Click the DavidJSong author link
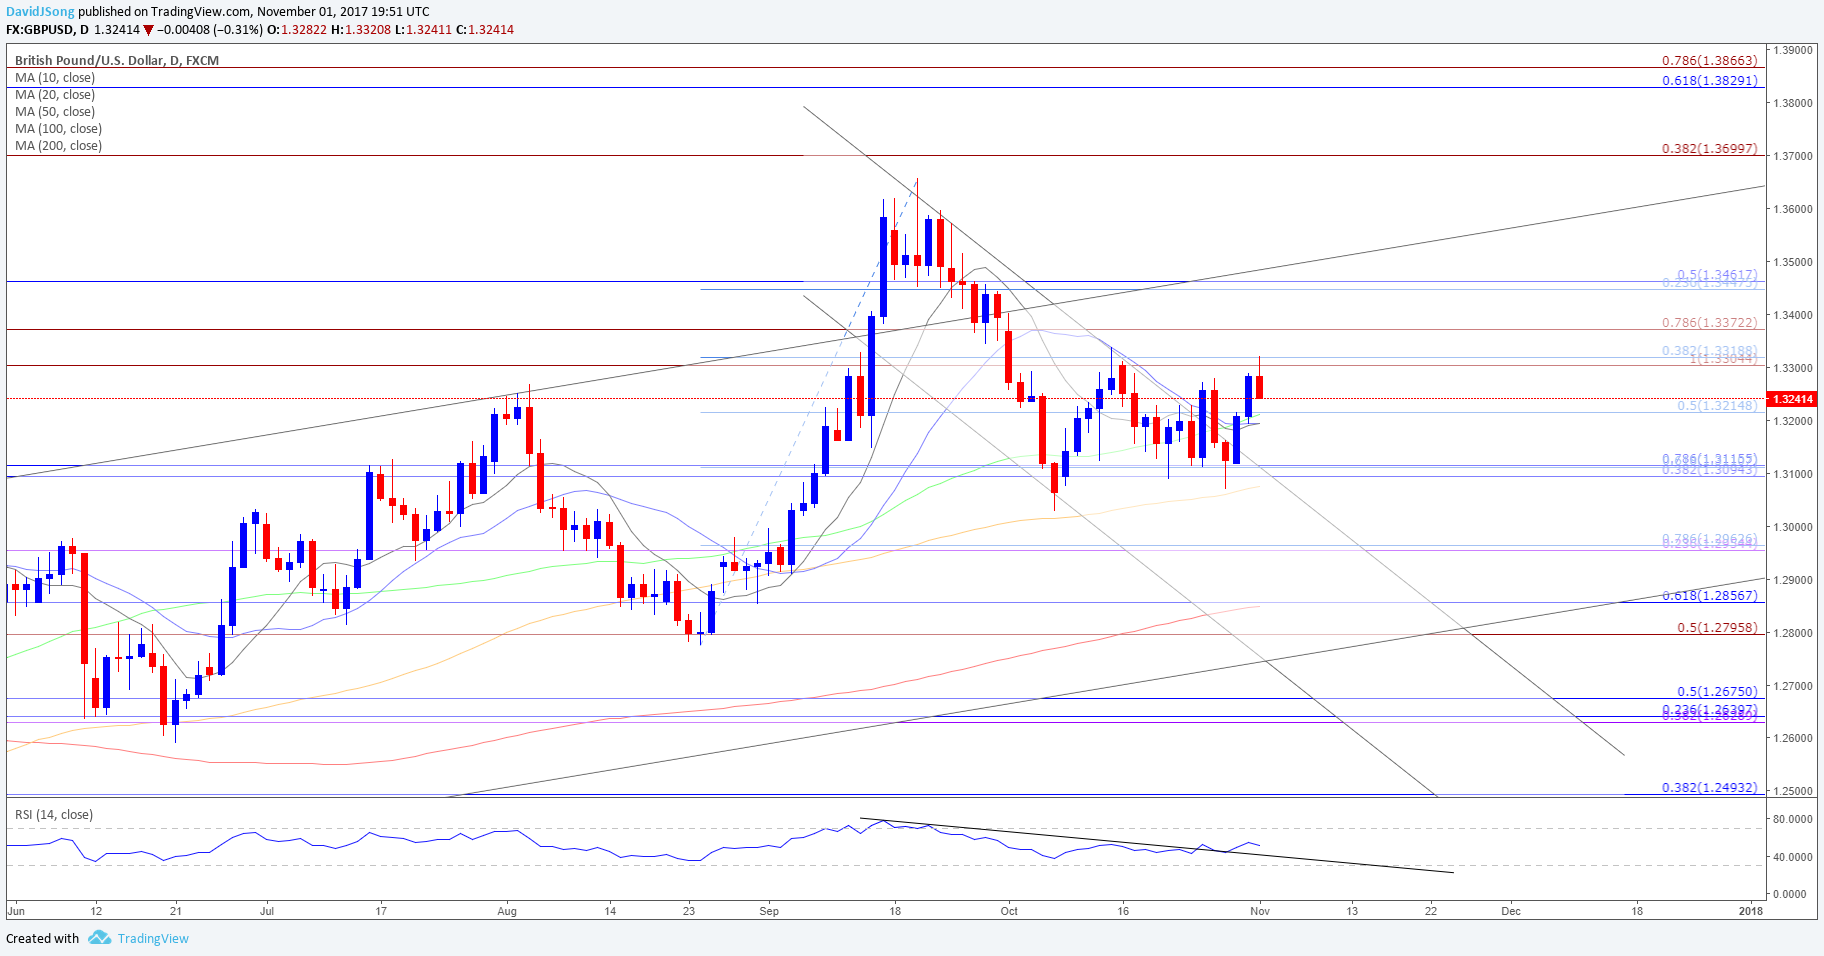 pos(40,12)
